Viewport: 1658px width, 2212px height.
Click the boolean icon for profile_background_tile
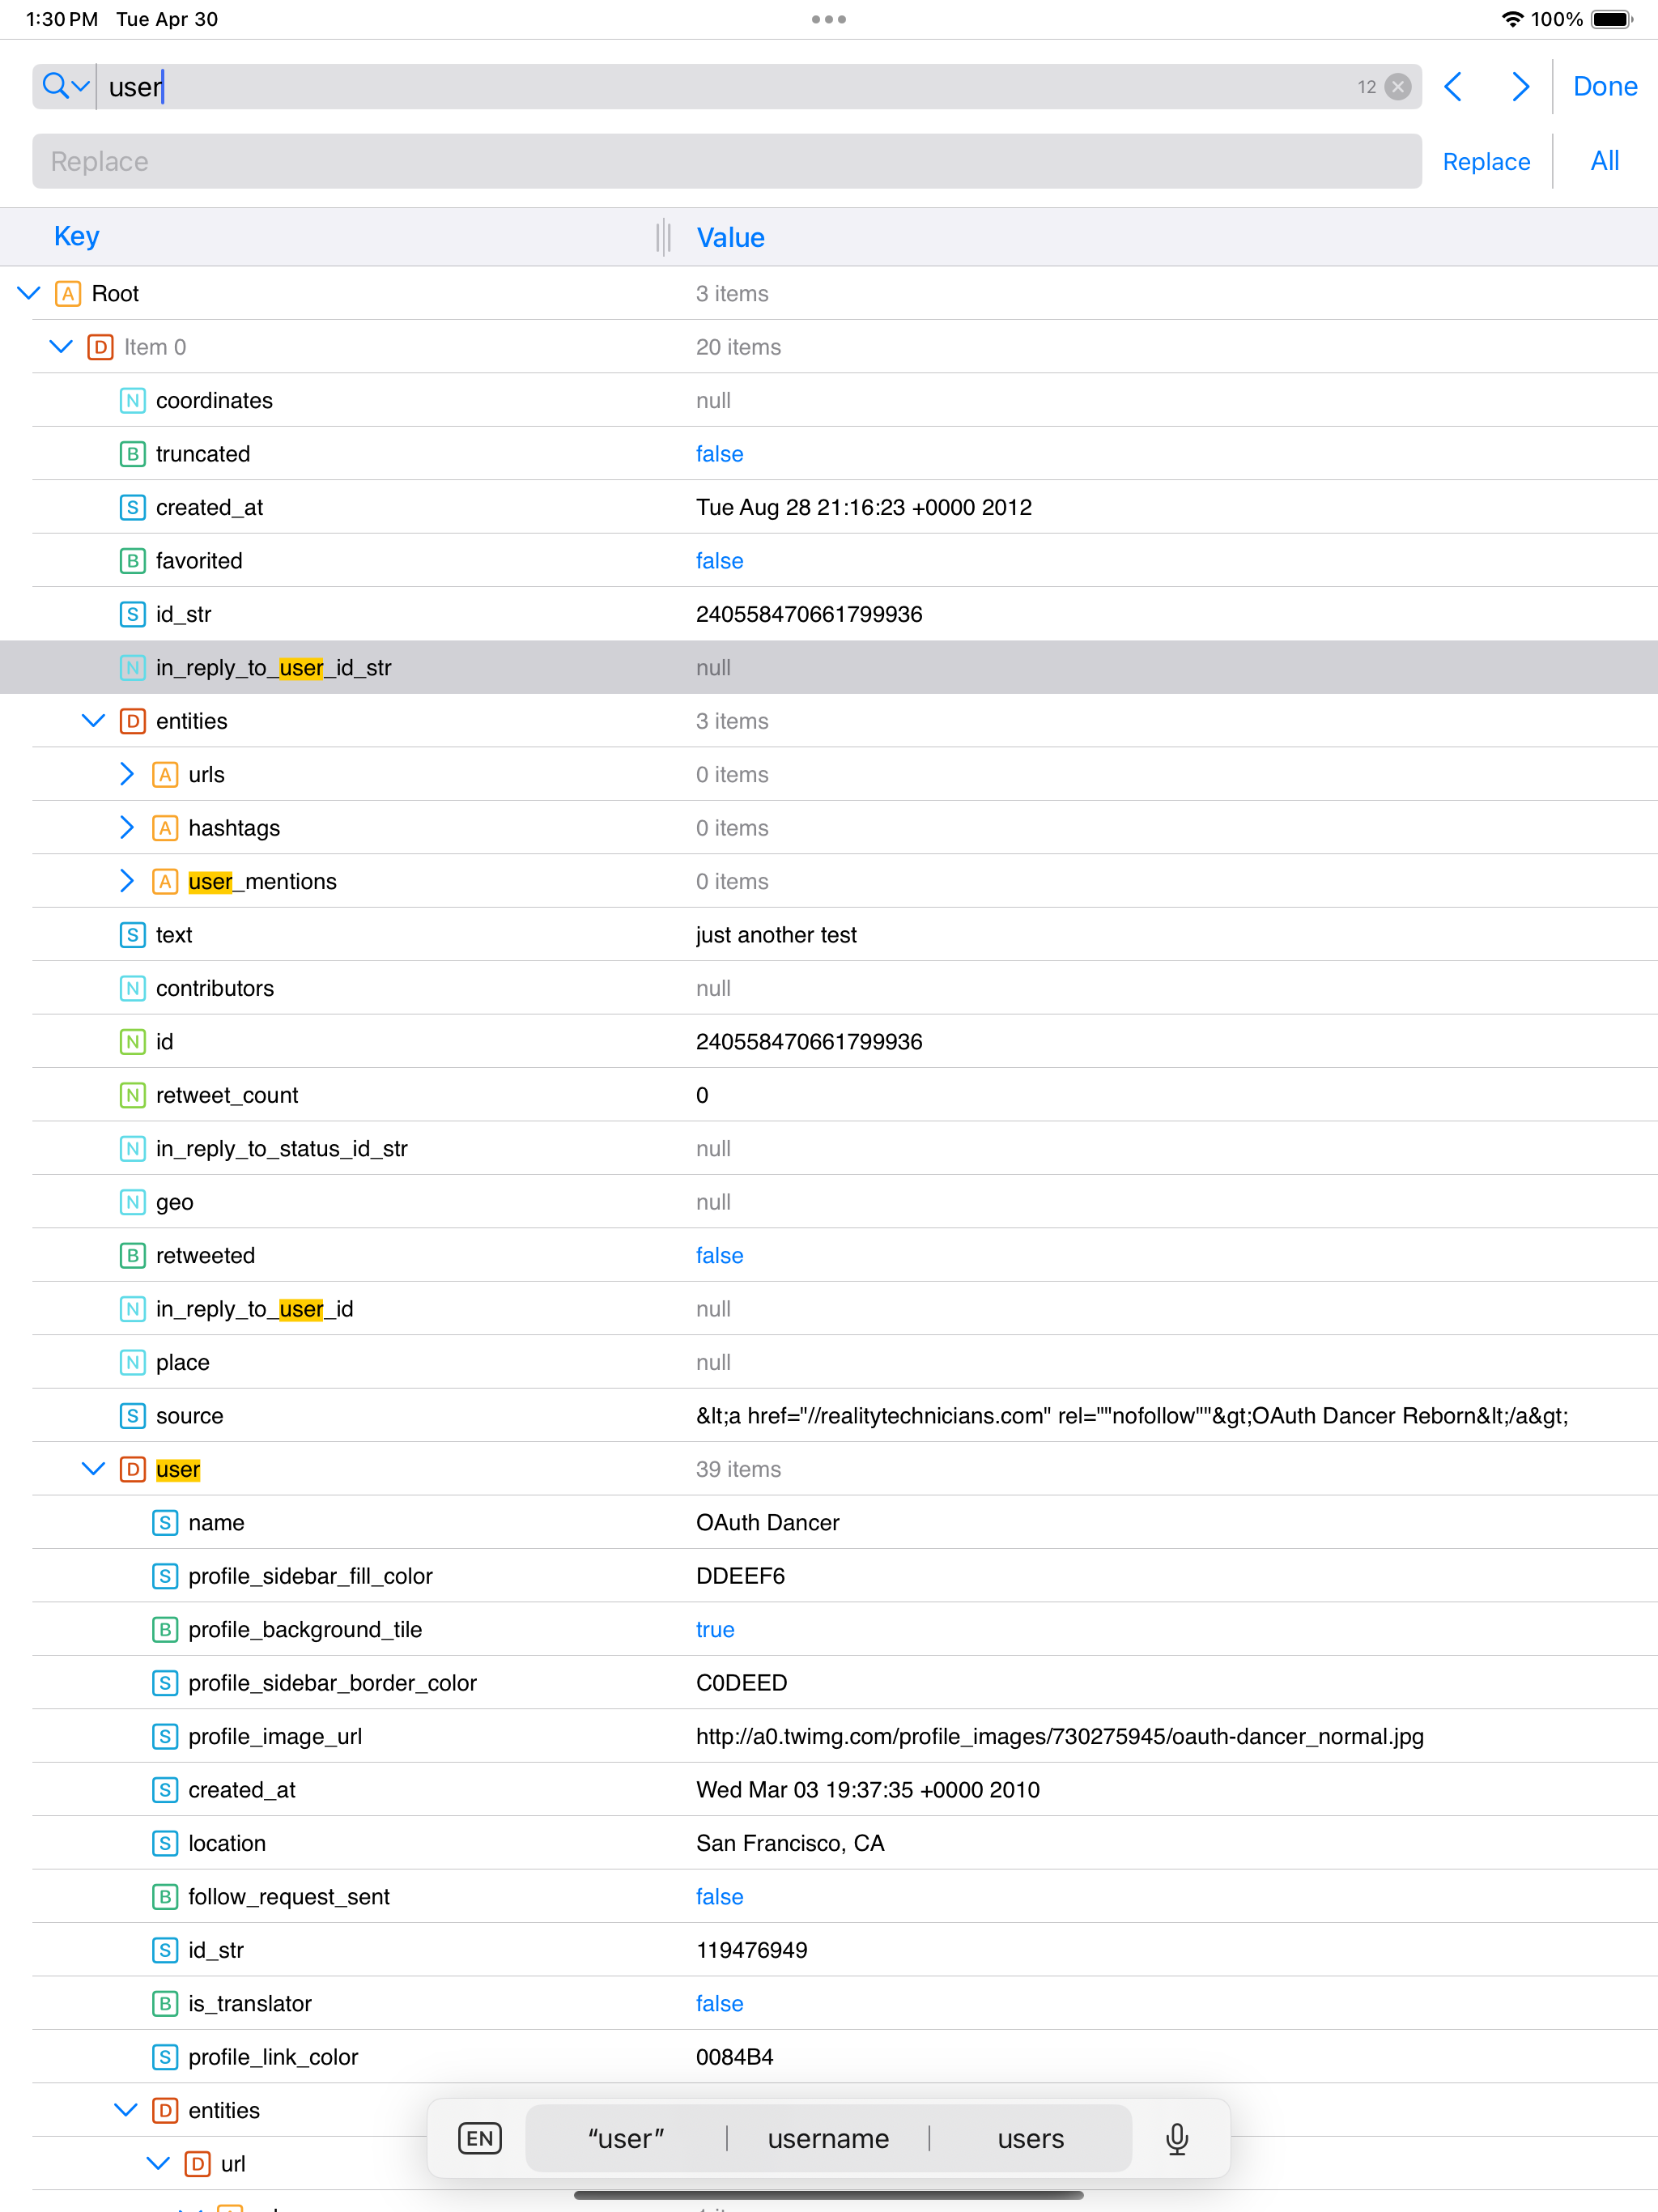(x=165, y=1630)
